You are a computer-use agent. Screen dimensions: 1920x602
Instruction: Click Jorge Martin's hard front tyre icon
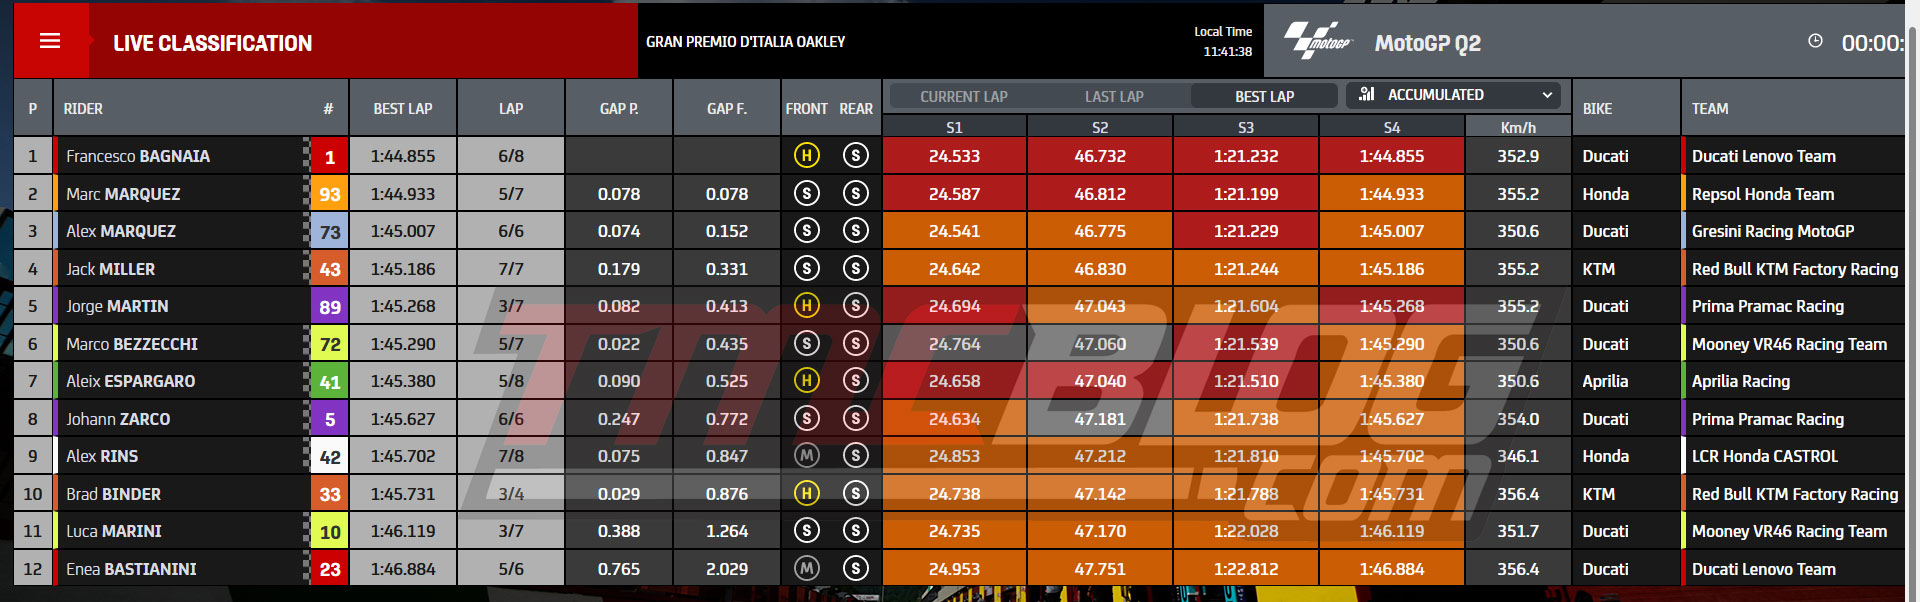pyautogui.click(x=806, y=305)
